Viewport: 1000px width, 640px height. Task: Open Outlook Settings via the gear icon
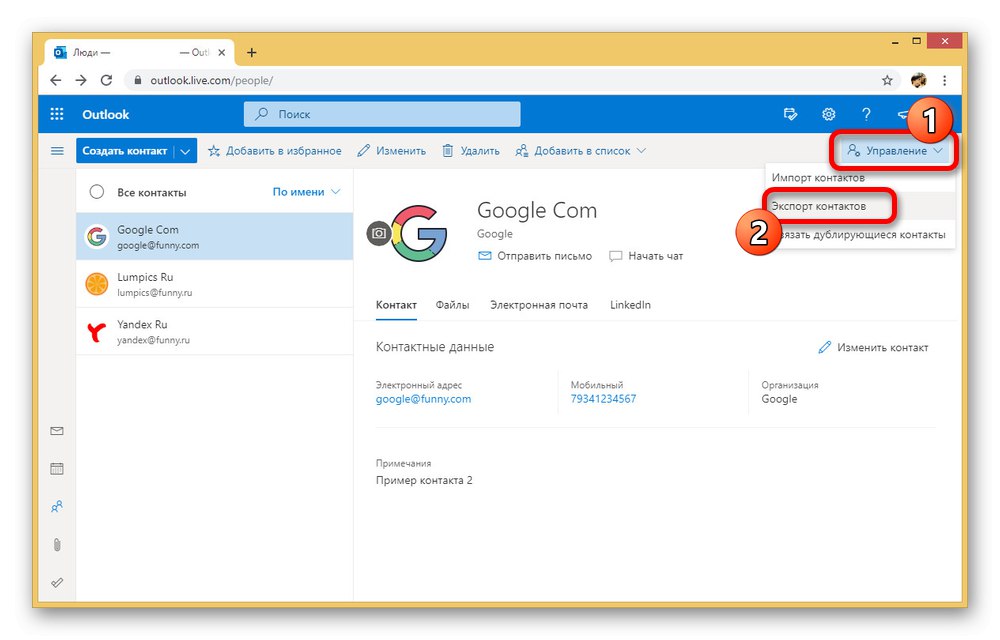coord(828,114)
